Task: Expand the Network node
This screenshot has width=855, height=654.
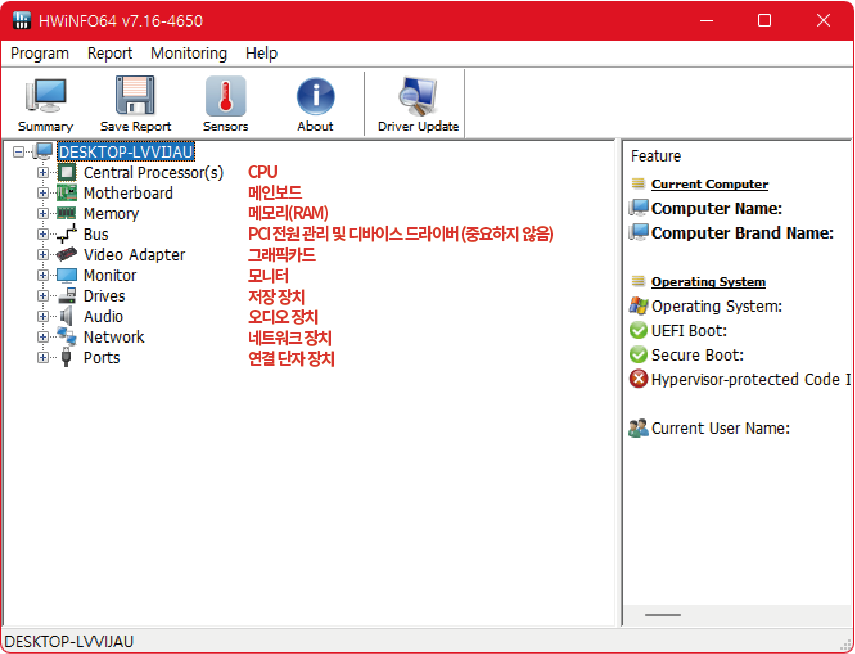Action: (x=43, y=337)
